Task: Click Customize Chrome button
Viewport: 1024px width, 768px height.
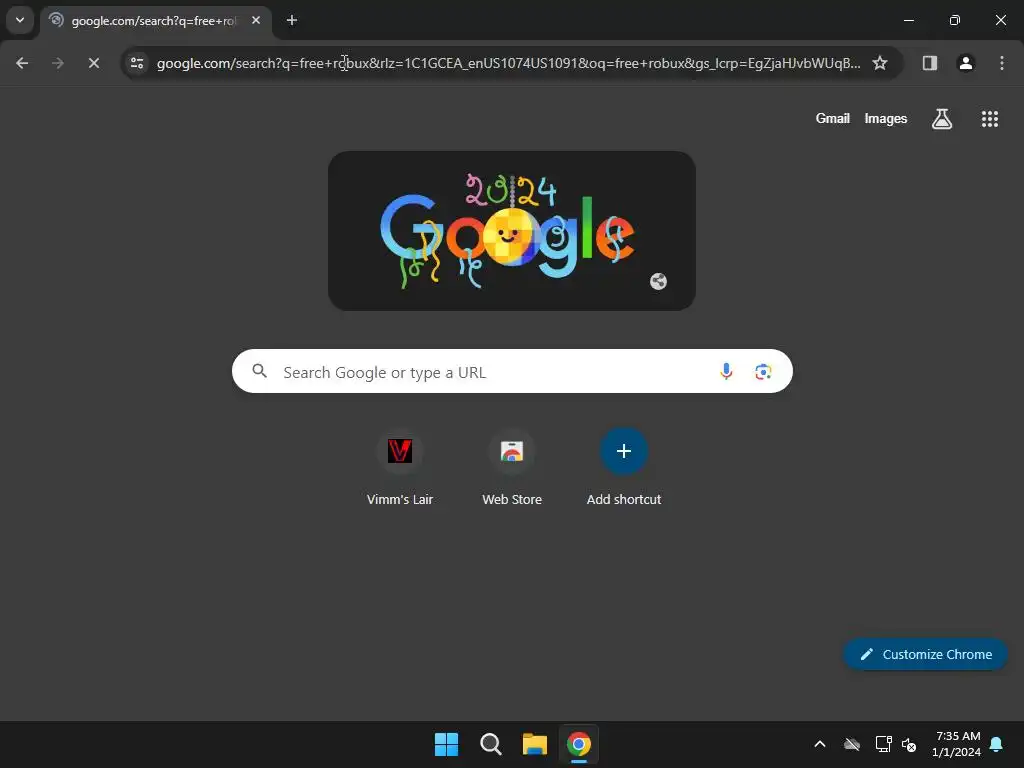Action: 925,654
